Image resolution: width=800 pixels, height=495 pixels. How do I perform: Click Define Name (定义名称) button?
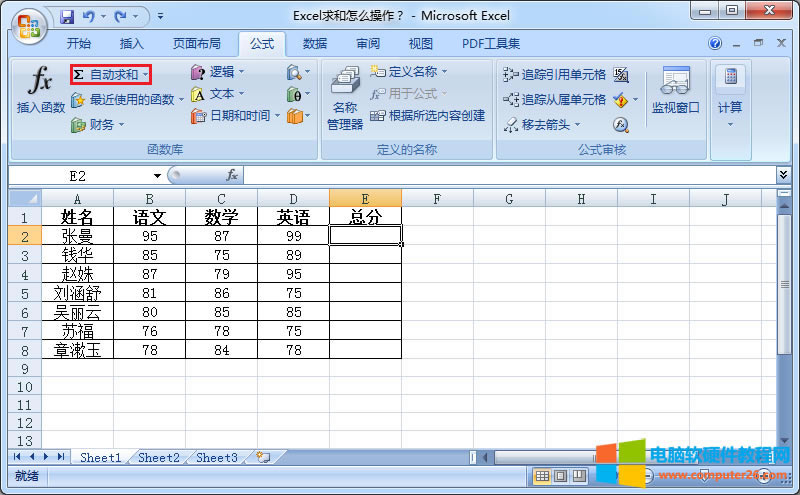tap(410, 72)
